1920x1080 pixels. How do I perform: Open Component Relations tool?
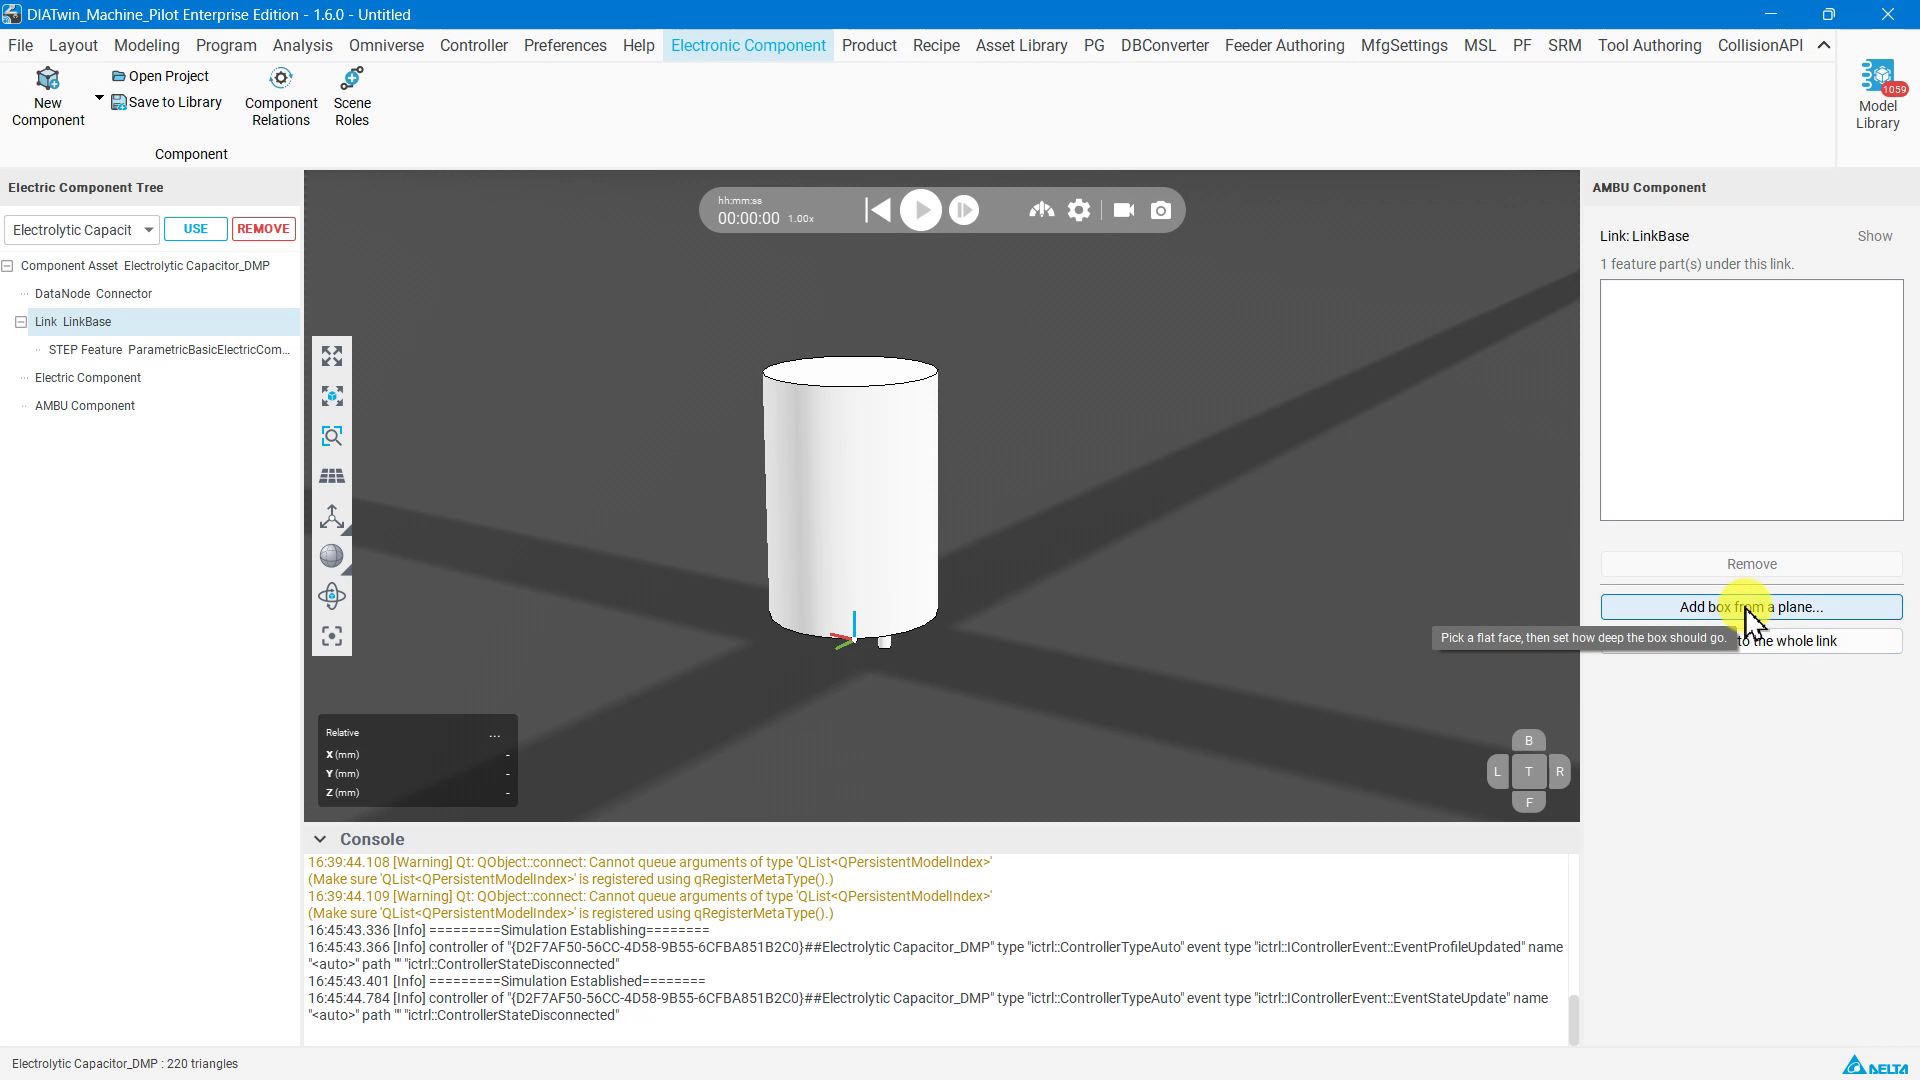pyautogui.click(x=281, y=97)
